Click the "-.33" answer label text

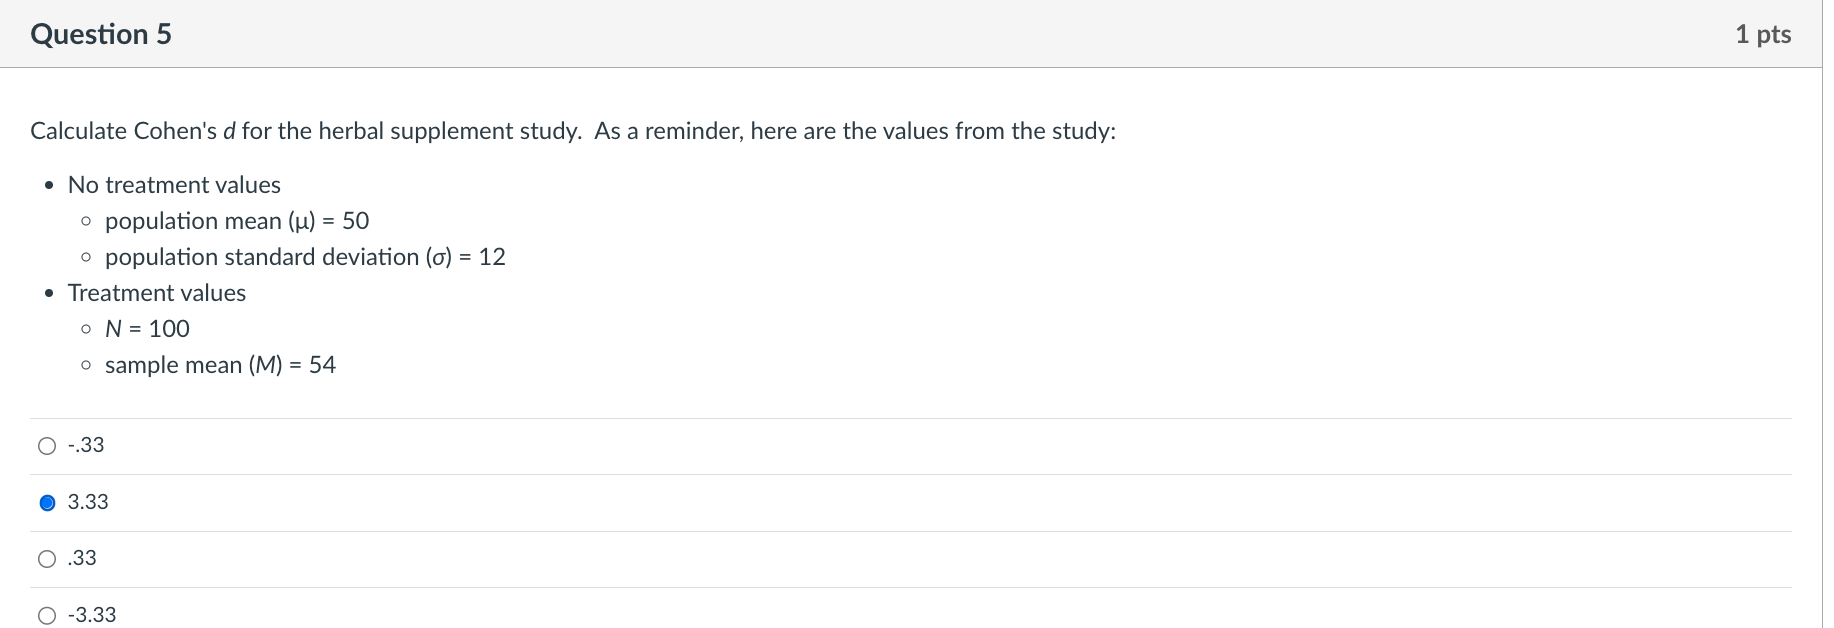(x=85, y=446)
